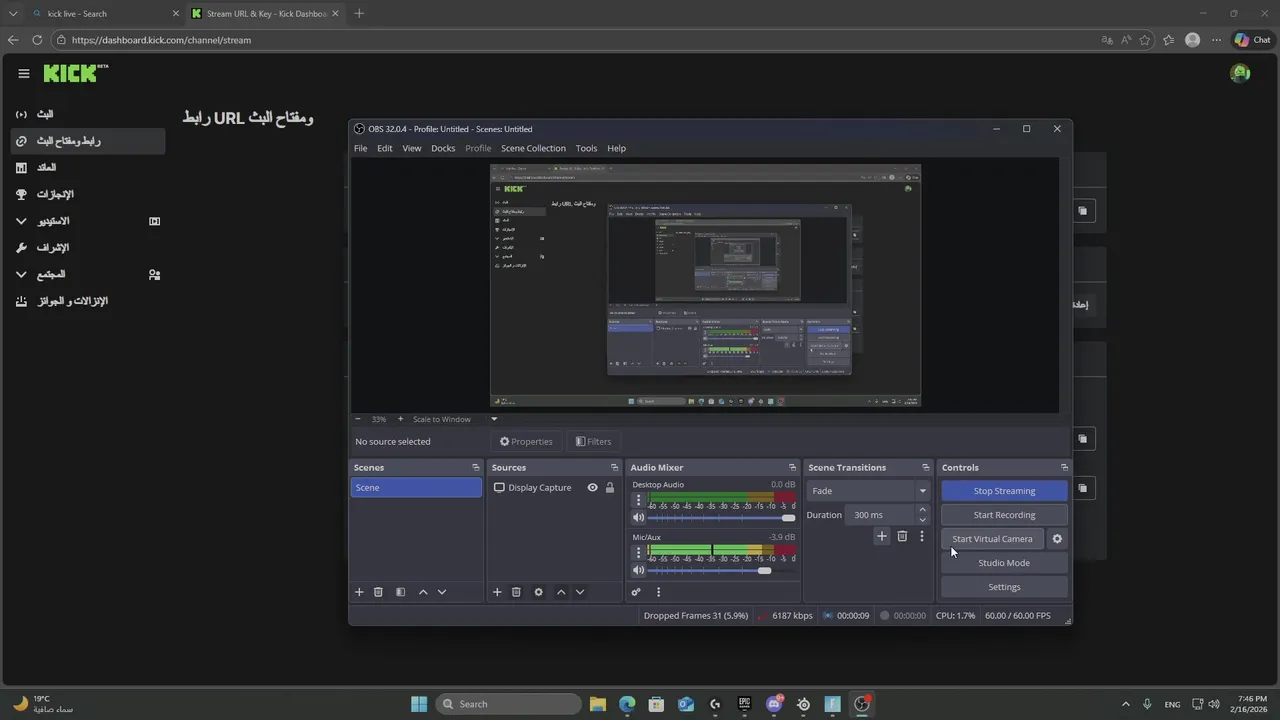Toggle Studio Mode in Controls

point(1004,563)
